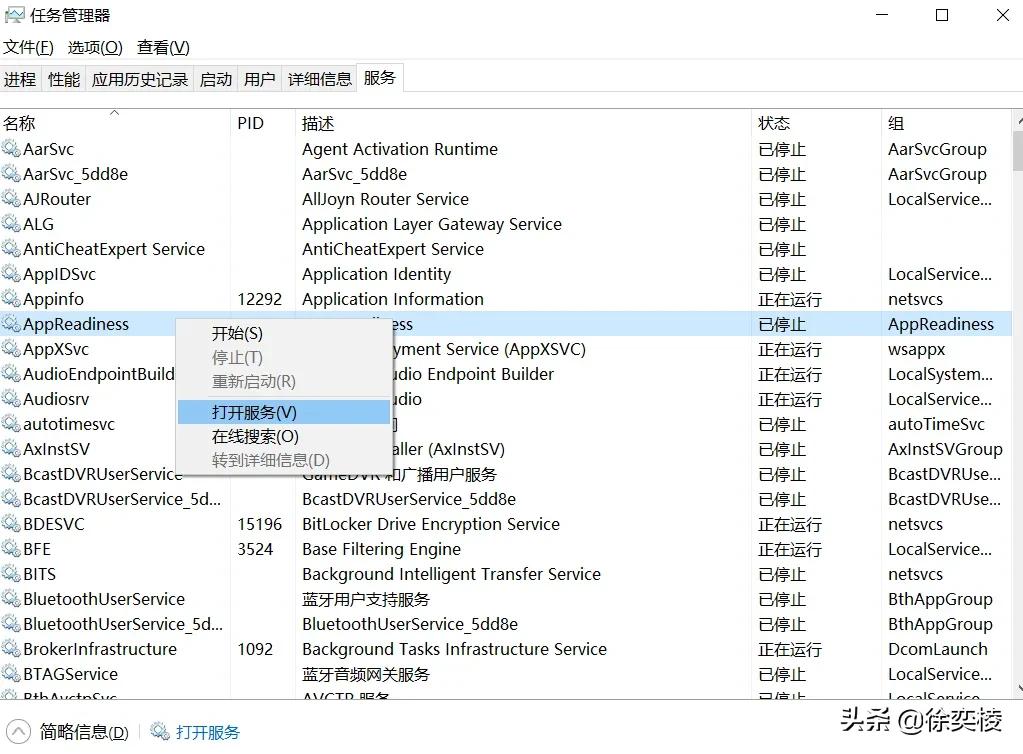The image size is (1023, 754).
Task: Click the Task Manager icon in the title bar
Action: tap(16, 15)
